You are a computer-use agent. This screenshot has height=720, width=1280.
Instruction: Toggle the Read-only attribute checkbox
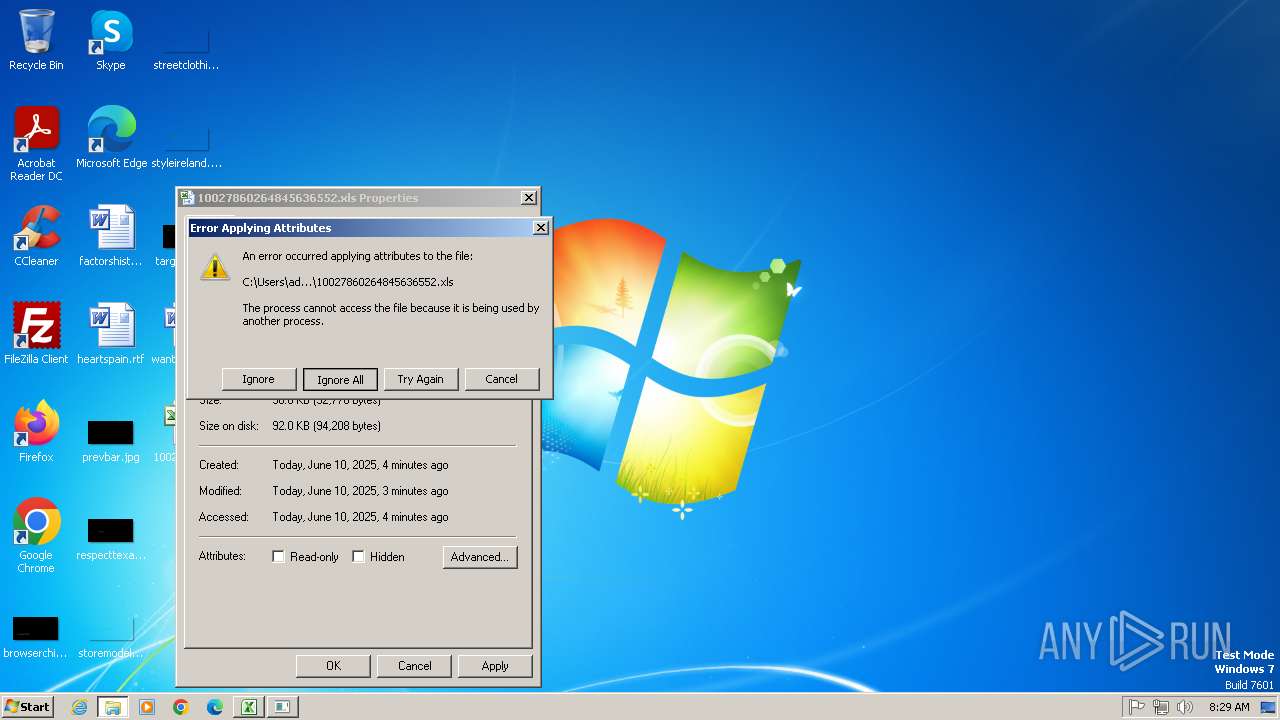coord(279,557)
